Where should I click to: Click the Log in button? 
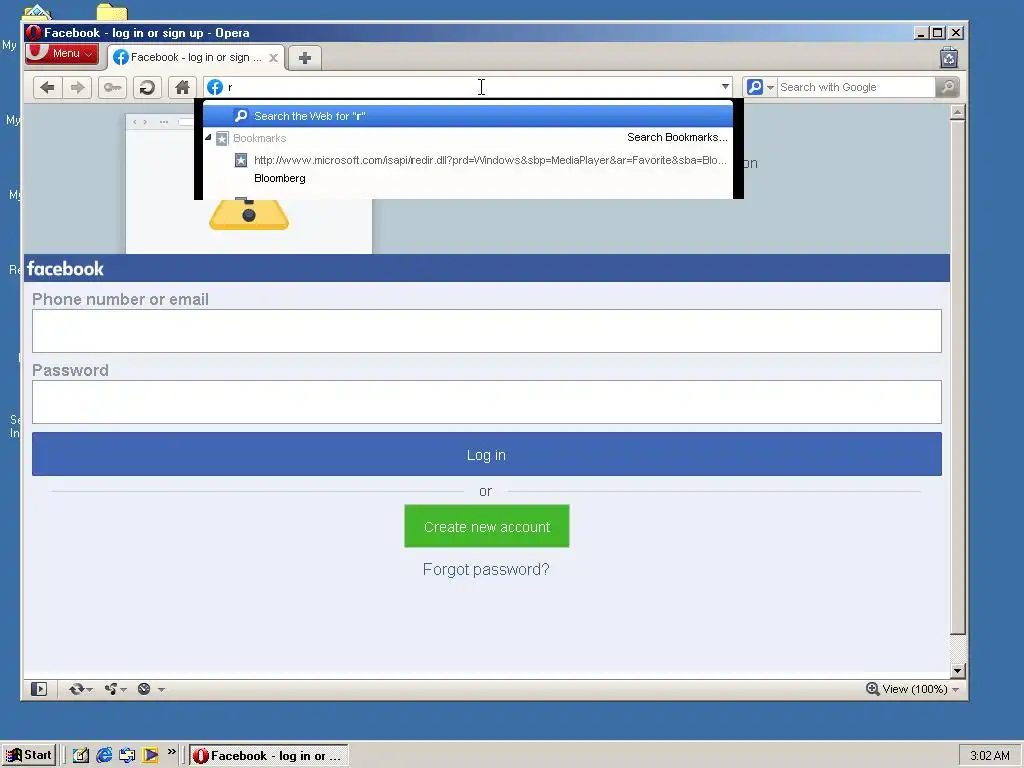(487, 454)
